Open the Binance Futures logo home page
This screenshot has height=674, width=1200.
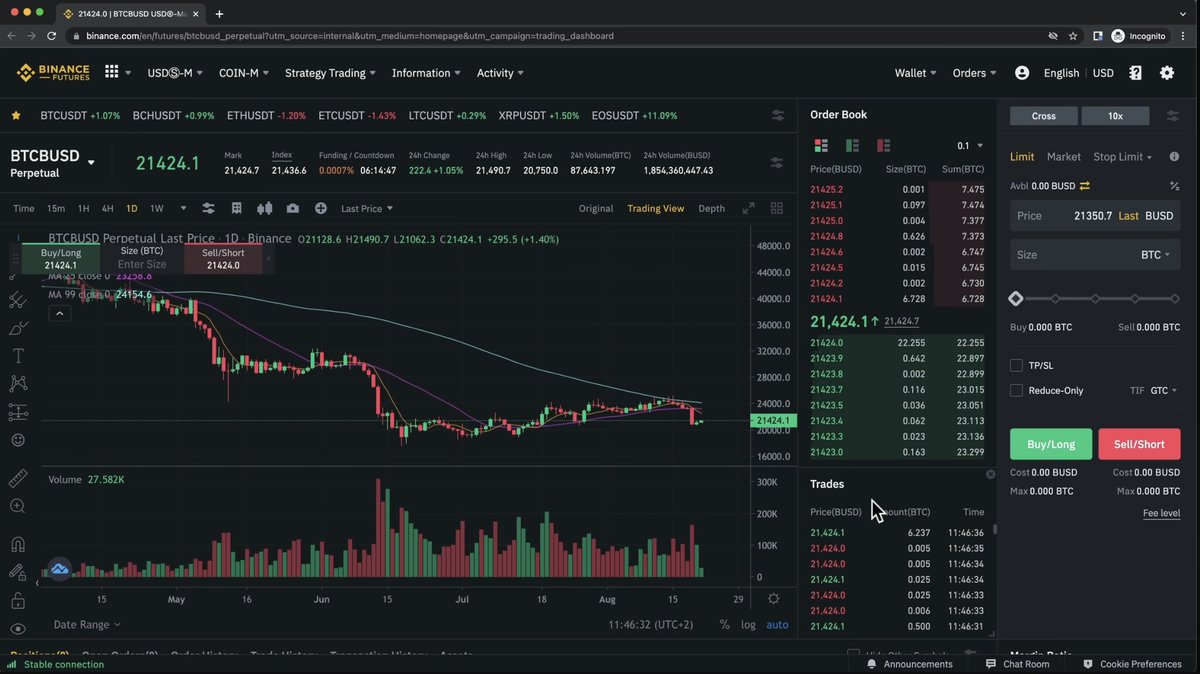[53, 73]
